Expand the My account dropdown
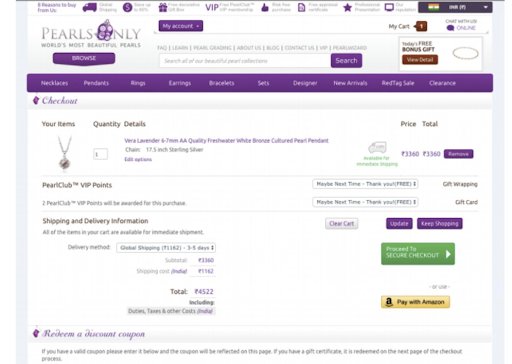The width and height of the screenshot is (512, 364). (181, 26)
